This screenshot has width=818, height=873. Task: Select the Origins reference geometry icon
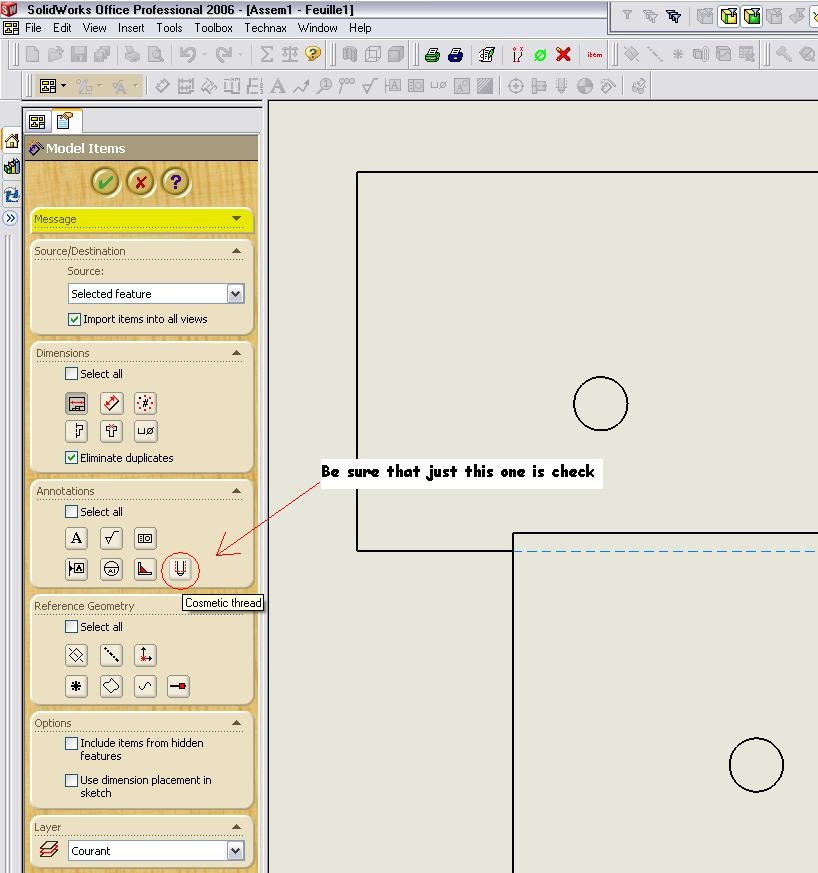[x=145, y=655]
